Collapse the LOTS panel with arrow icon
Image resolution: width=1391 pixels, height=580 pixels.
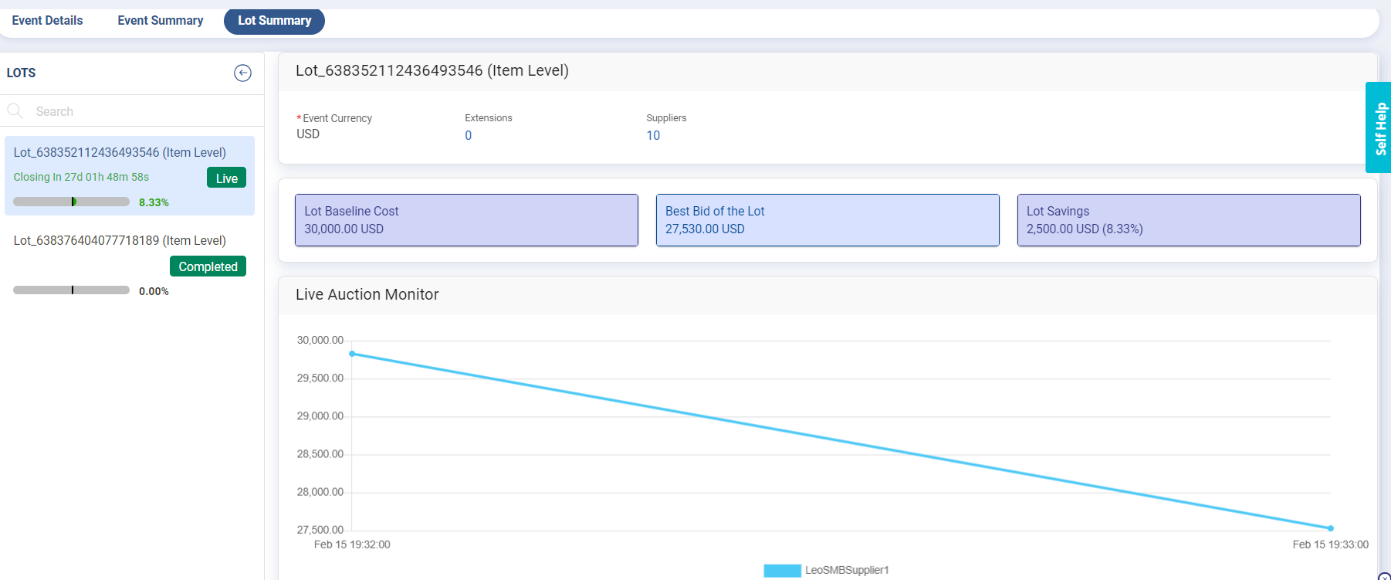coord(242,73)
